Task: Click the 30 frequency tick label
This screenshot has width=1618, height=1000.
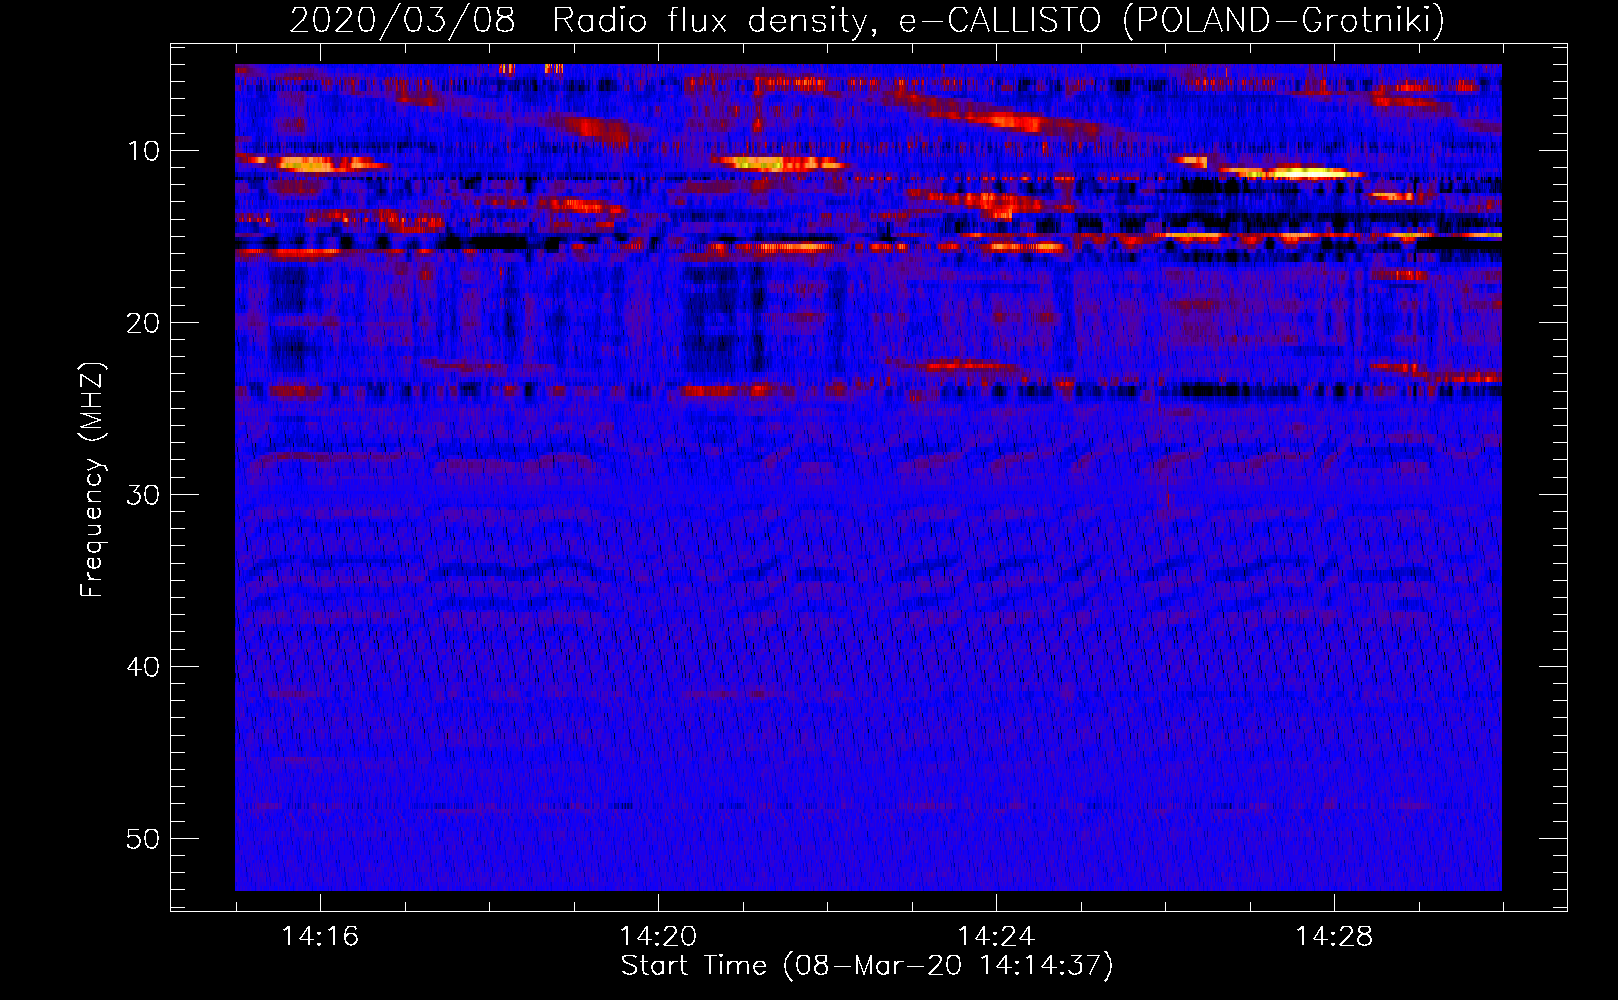Action: pyautogui.click(x=144, y=495)
